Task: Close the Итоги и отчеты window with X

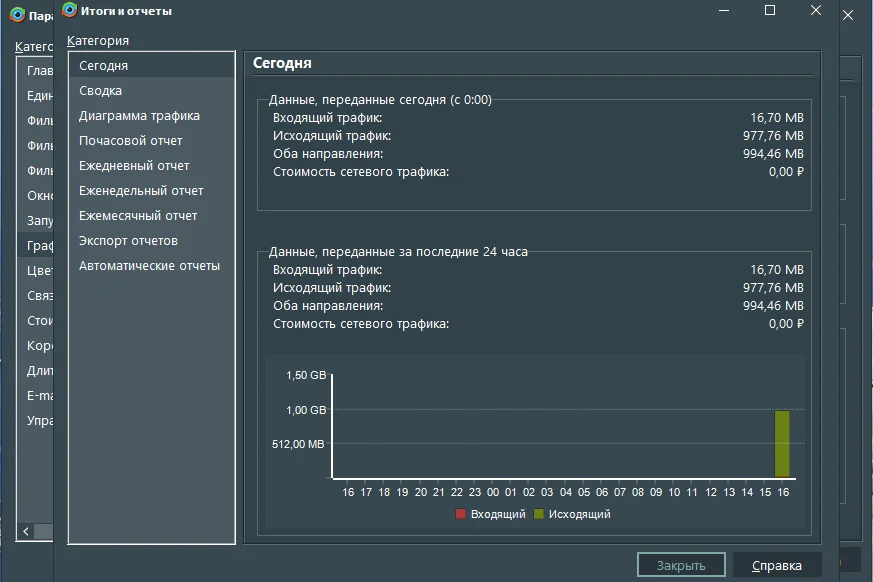Action: click(x=816, y=10)
